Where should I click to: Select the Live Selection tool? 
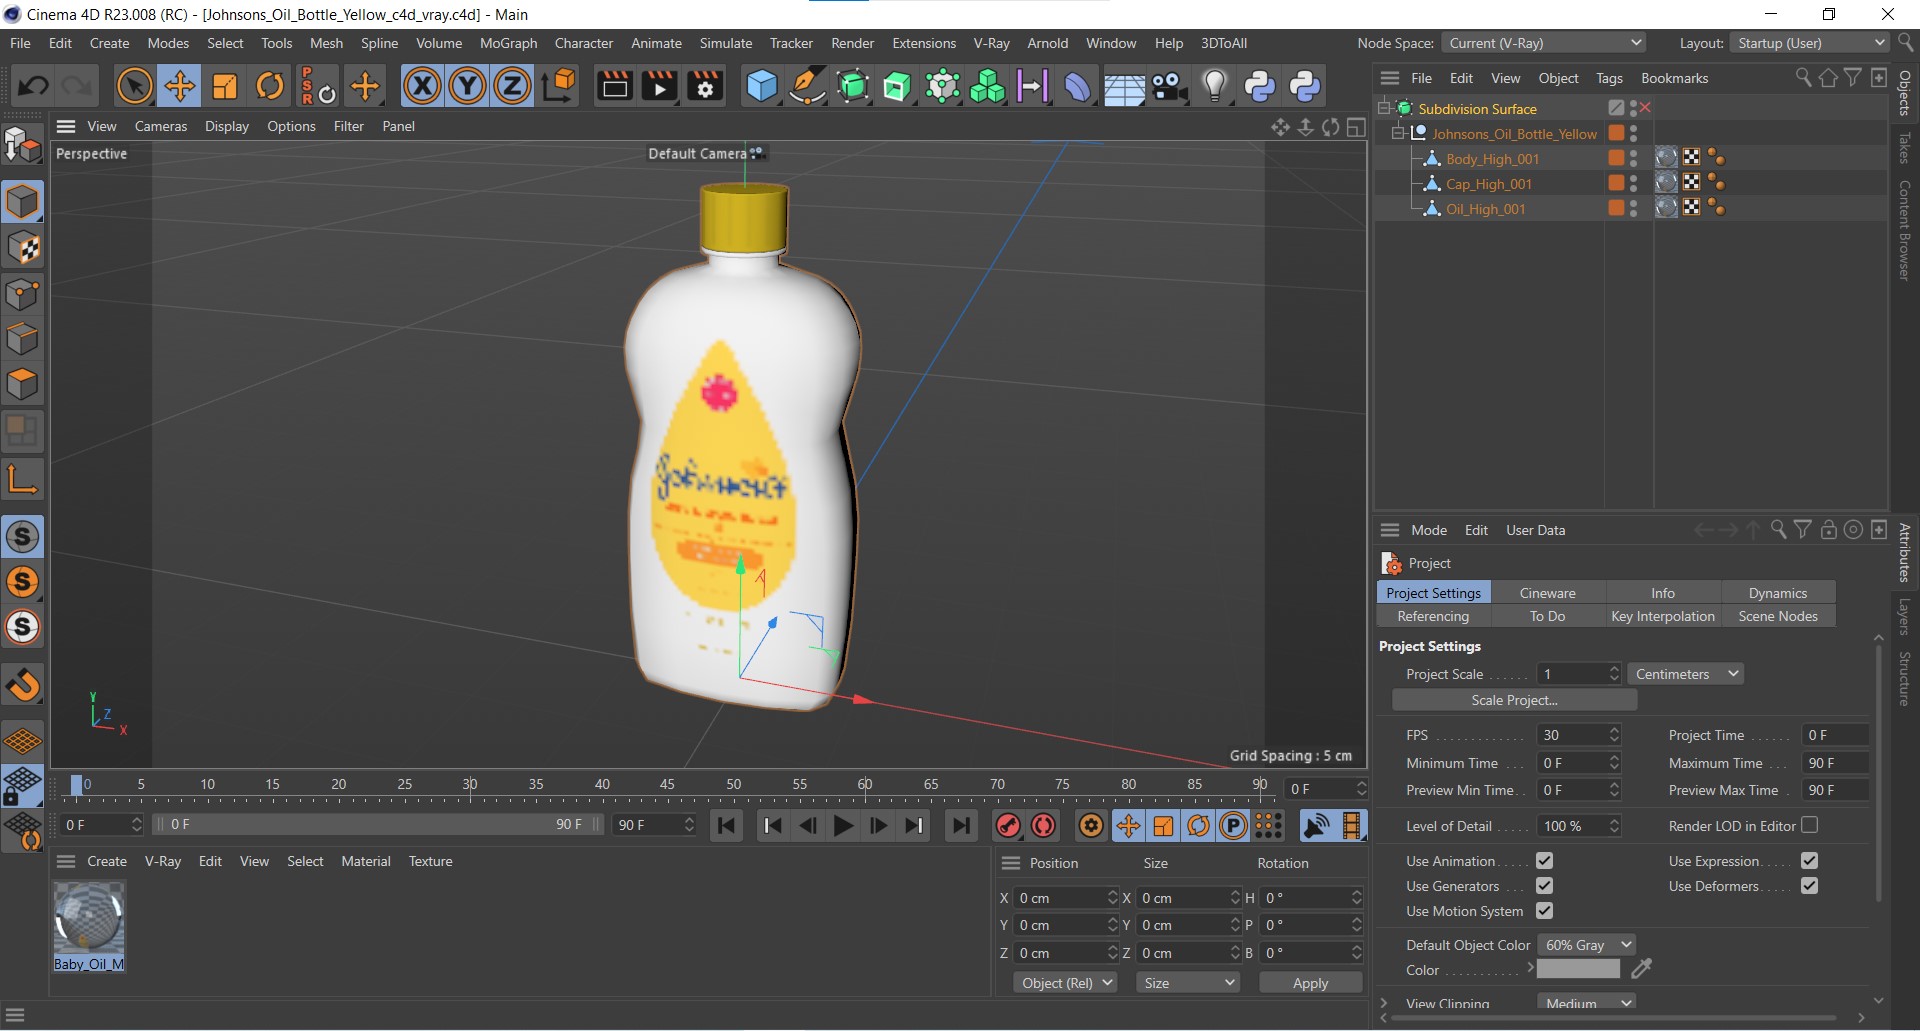click(x=134, y=86)
